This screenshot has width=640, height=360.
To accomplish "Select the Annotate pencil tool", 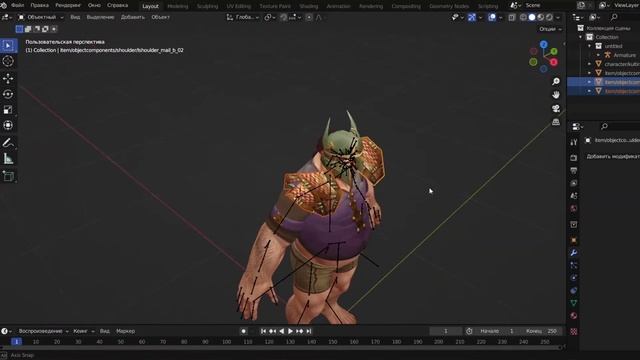I will point(8,143).
